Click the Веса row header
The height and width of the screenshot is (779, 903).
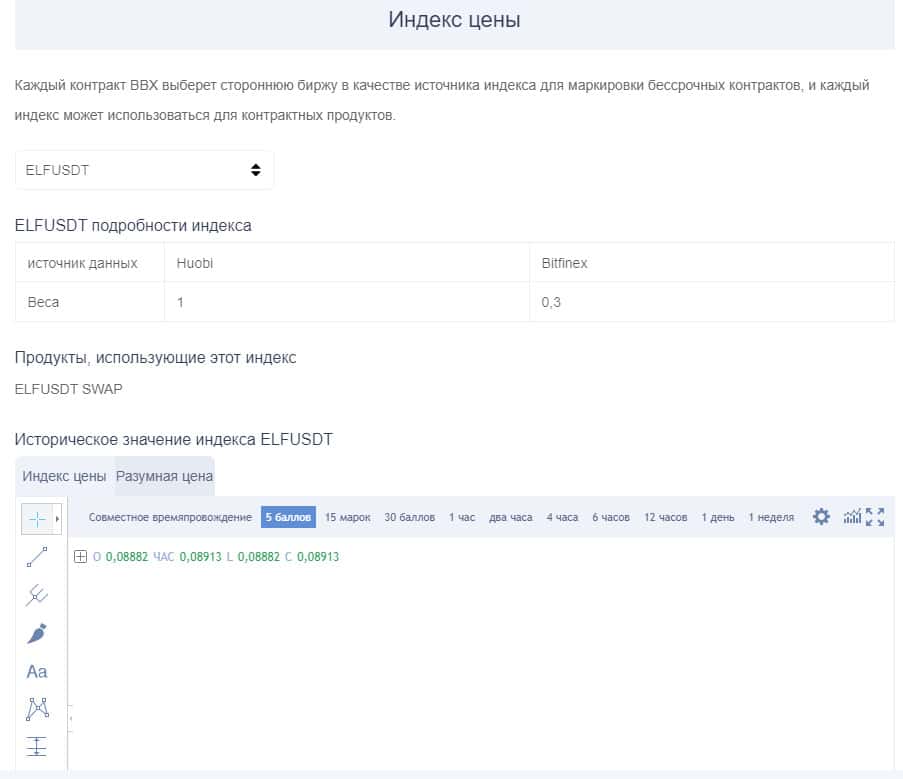[43, 302]
